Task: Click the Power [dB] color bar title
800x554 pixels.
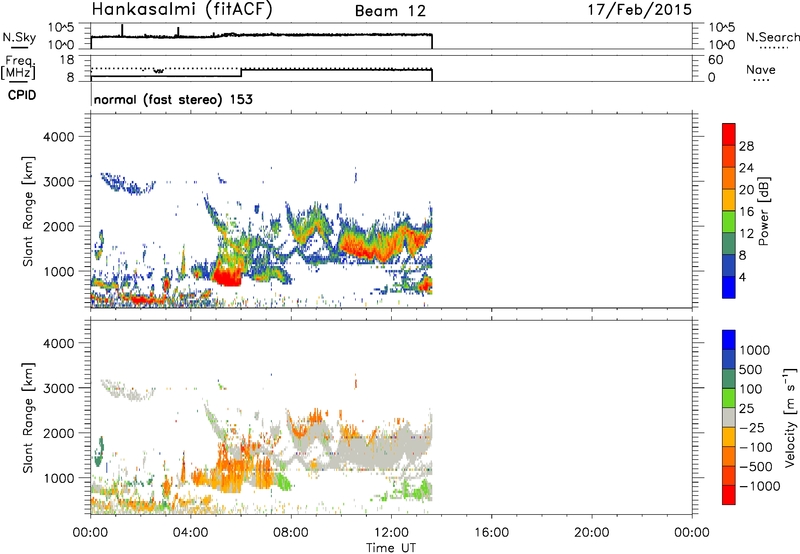Action: pos(763,211)
